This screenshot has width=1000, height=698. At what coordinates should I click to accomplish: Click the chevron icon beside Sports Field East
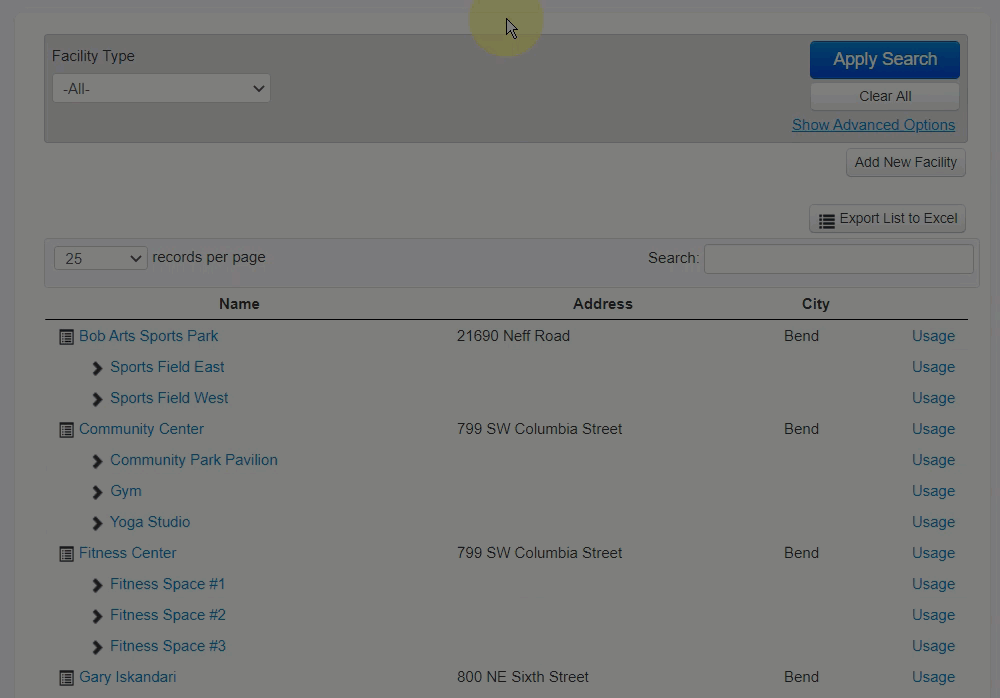pyautogui.click(x=97, y=368)
